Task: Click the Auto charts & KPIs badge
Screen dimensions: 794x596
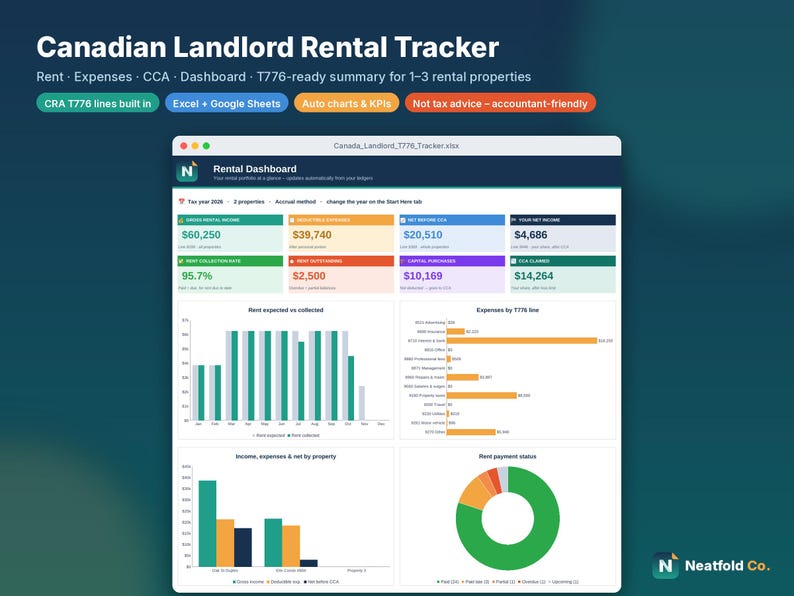Action: (346, 103)
